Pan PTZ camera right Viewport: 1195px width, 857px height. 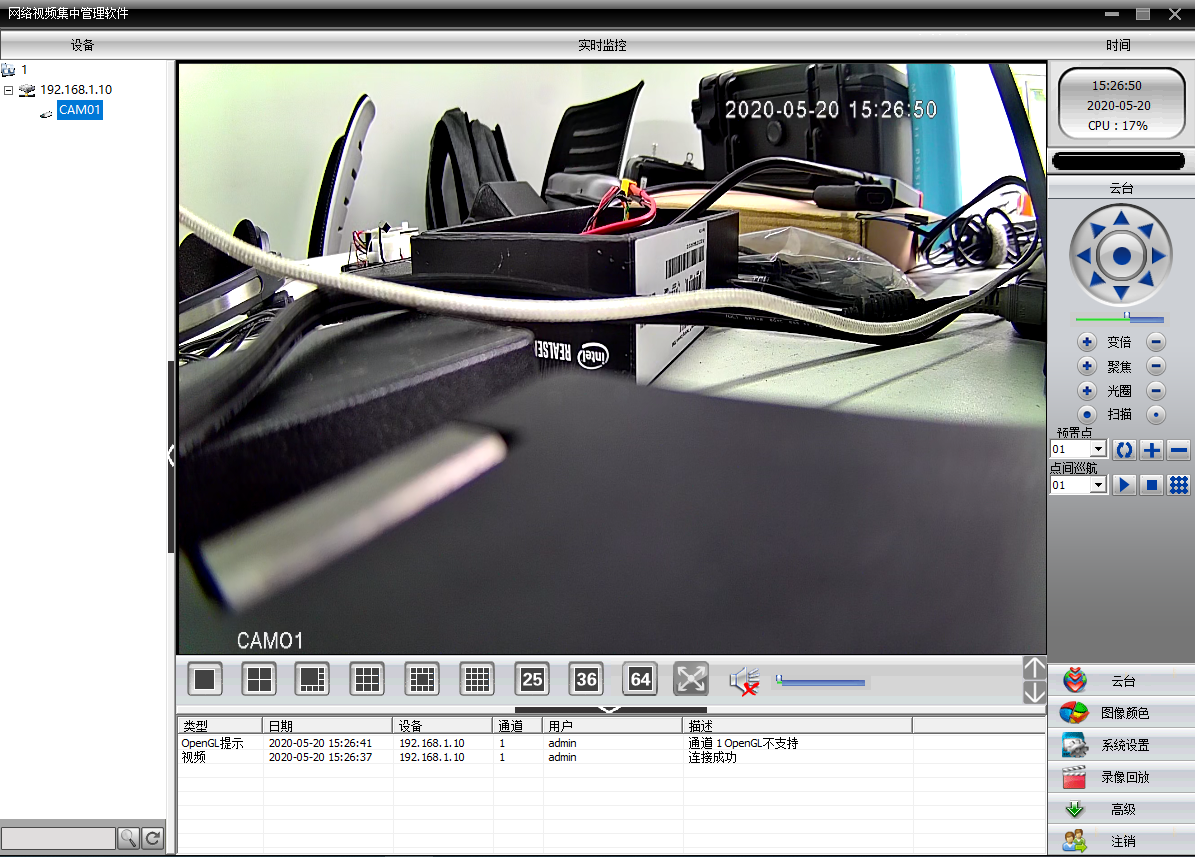point(1158,256)
